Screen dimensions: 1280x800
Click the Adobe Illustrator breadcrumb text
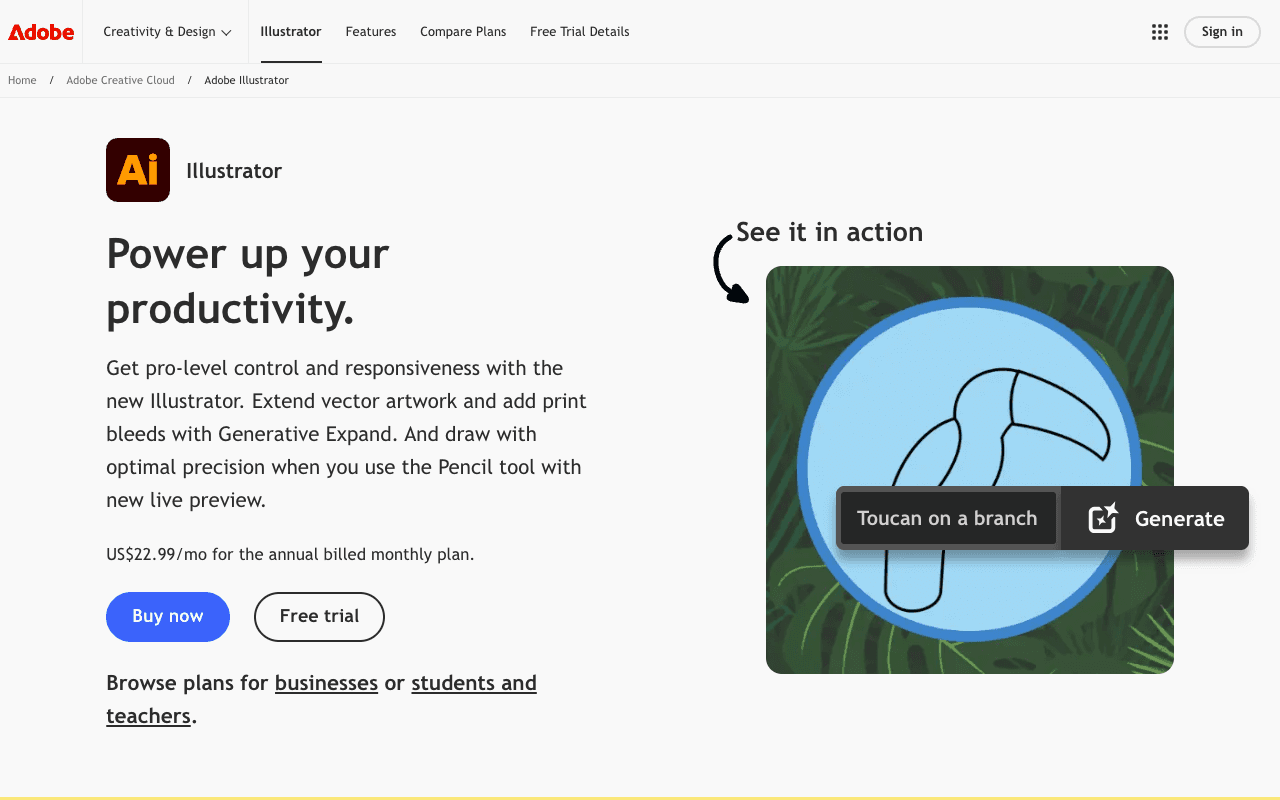tap(247, 80)
